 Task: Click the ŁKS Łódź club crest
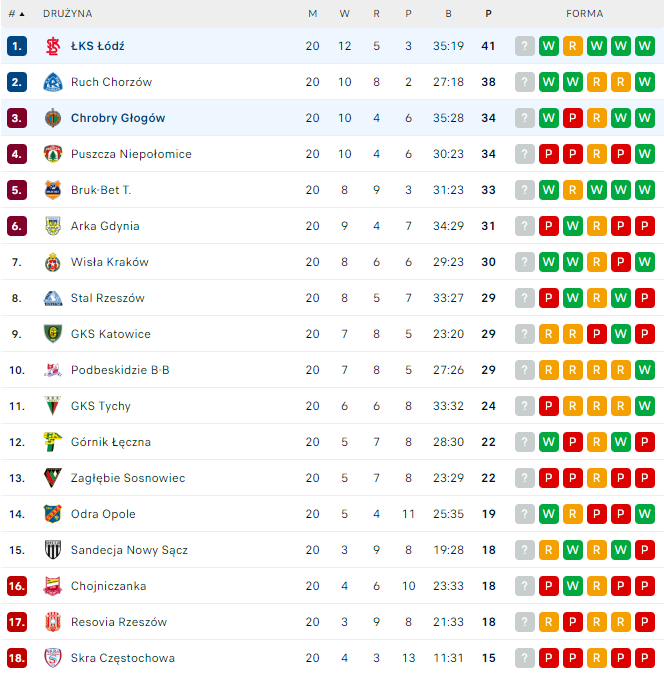click(53, 46)
